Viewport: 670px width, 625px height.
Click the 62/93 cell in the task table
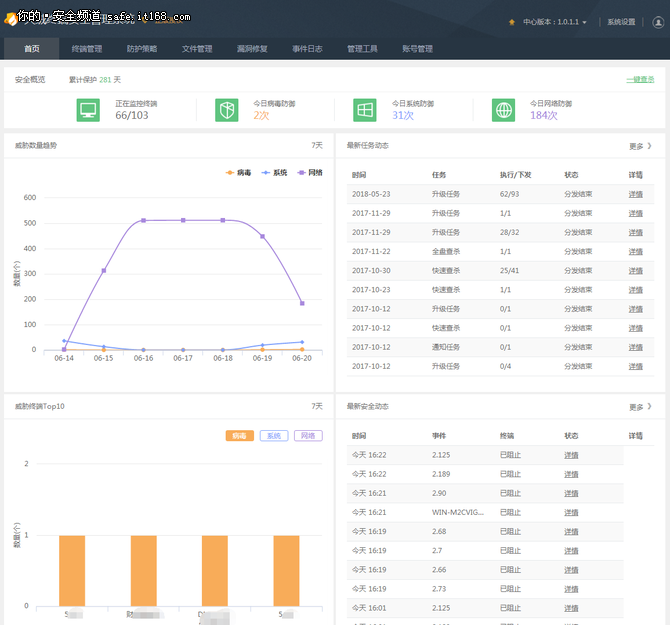click(x=509, y=194)
